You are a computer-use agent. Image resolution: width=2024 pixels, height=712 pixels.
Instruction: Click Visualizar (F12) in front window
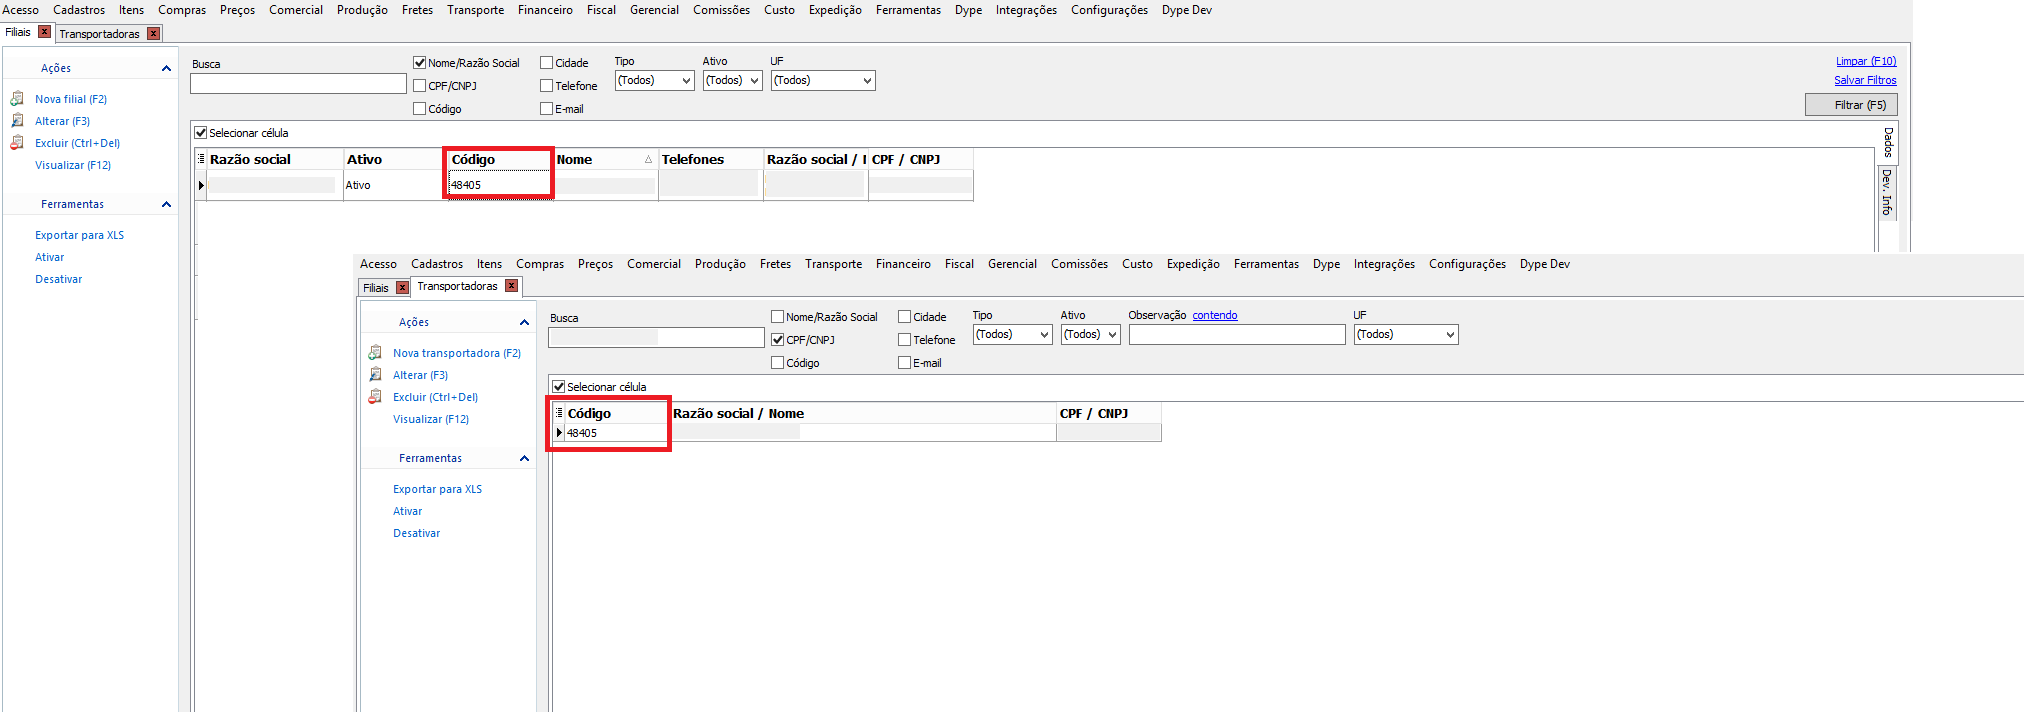point(431,419)
